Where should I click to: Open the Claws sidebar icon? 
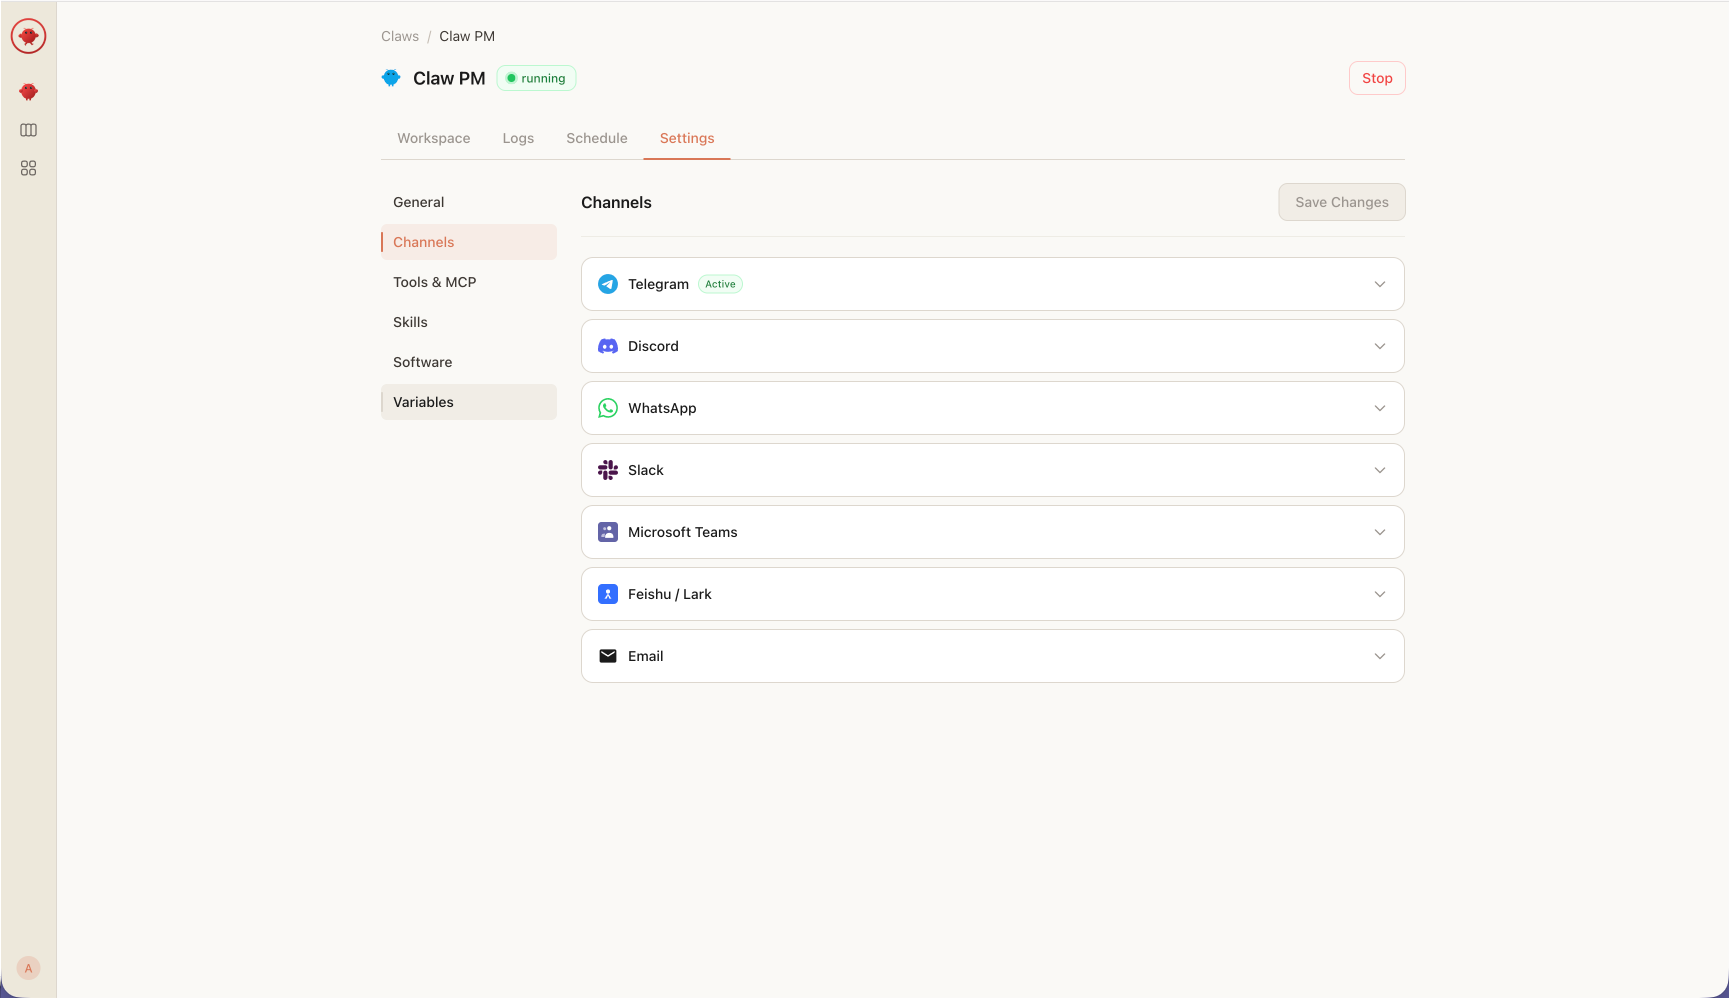click(x=28, y=92)
